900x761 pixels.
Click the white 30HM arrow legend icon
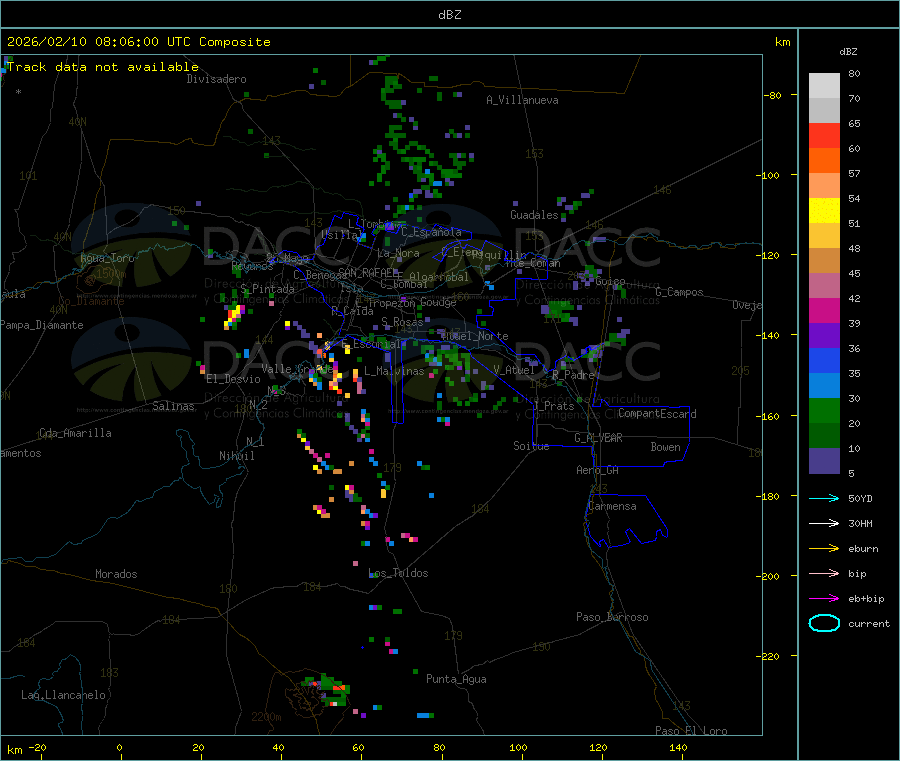point(824,523)
